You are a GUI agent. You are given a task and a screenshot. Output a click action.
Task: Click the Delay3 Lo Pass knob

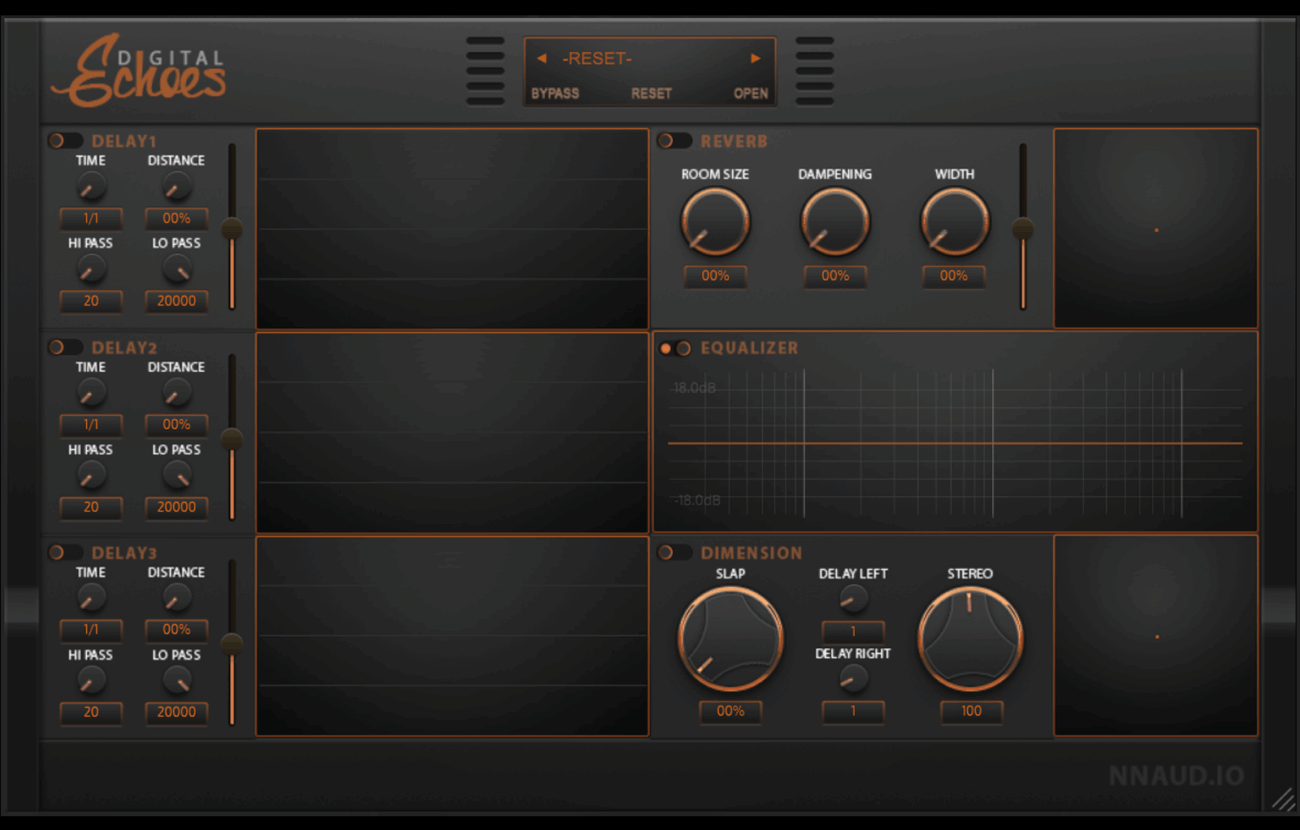(x=177, y=680)
